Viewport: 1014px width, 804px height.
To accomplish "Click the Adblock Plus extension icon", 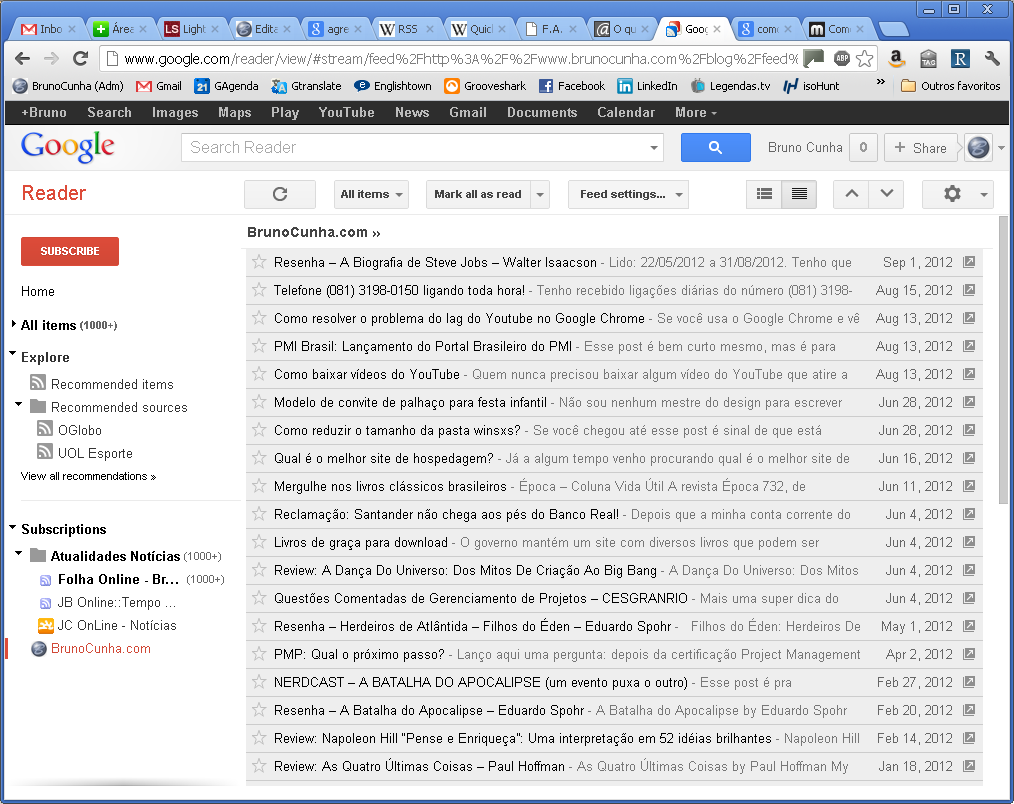I will pos(841,59).
